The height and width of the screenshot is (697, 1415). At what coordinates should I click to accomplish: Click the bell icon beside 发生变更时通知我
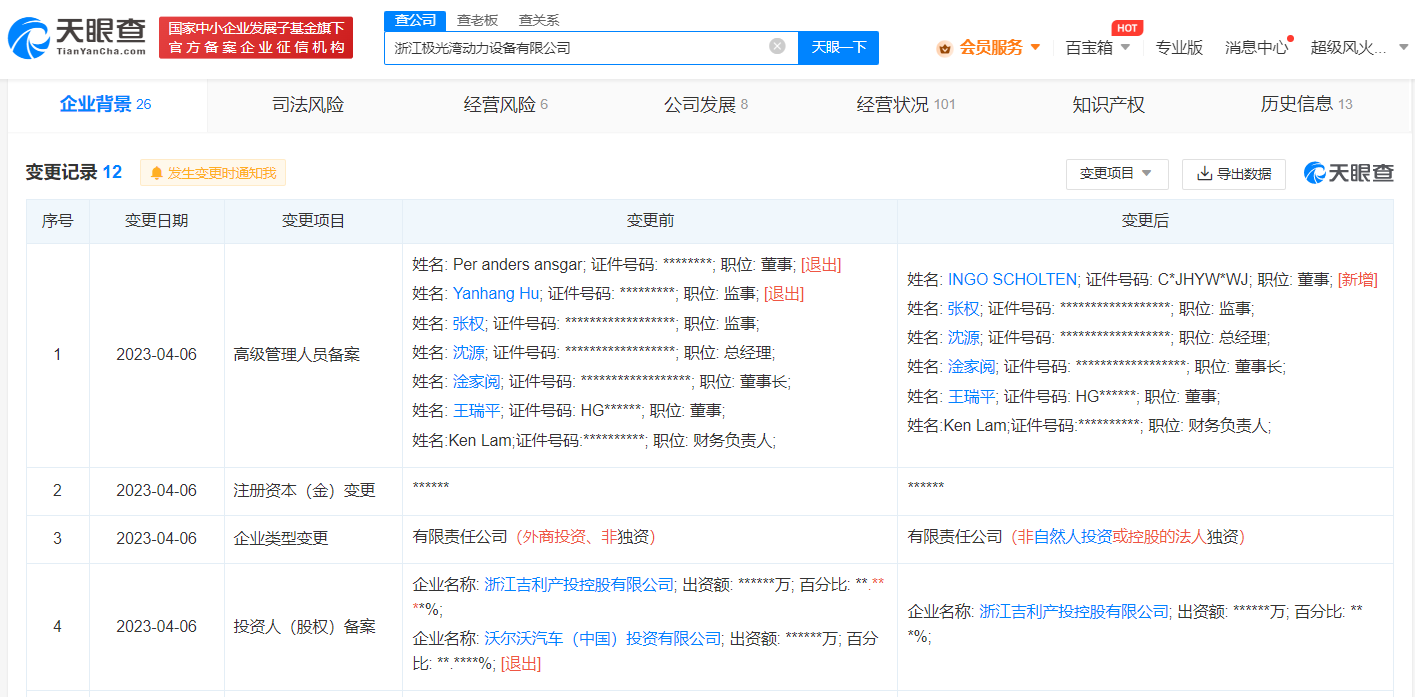[x=156, y=173]
